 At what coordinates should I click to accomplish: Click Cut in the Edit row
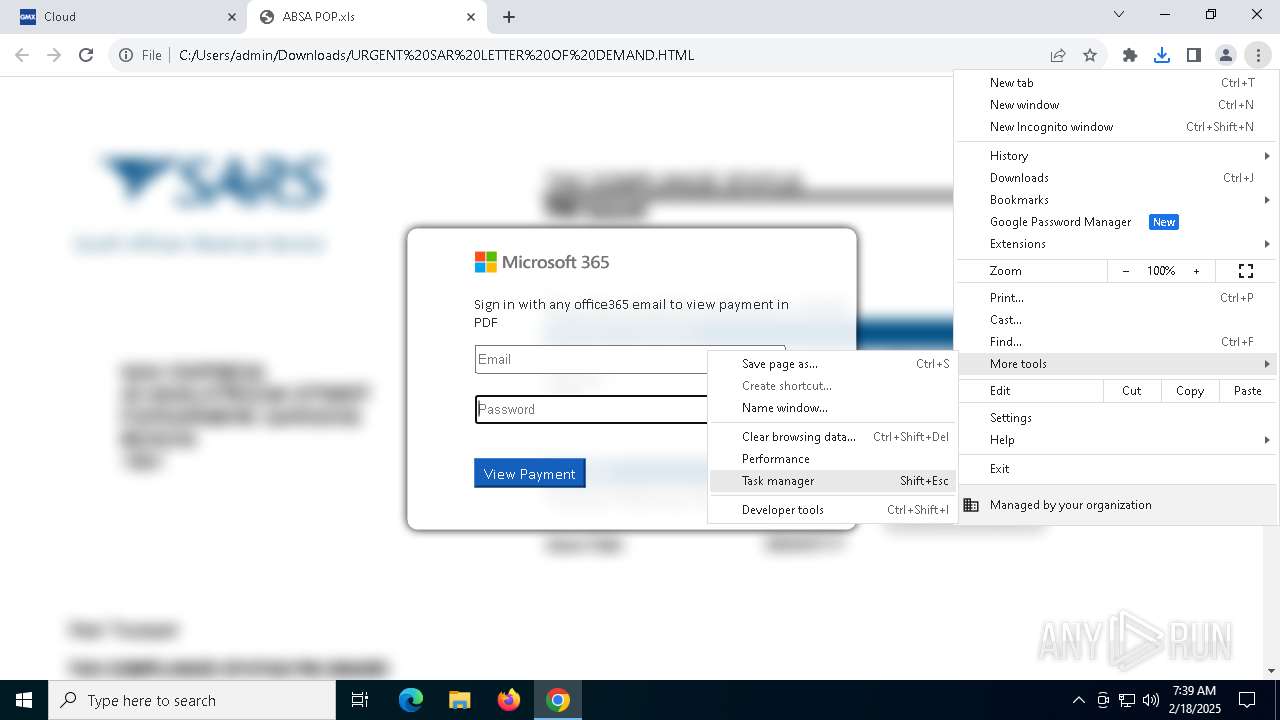pos(1132,391)
